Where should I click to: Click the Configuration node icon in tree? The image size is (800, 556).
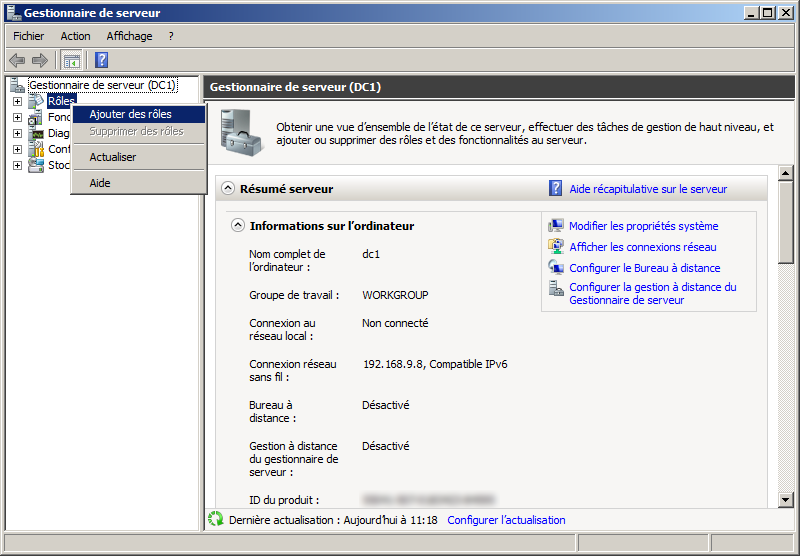click(x=37, y=149)
